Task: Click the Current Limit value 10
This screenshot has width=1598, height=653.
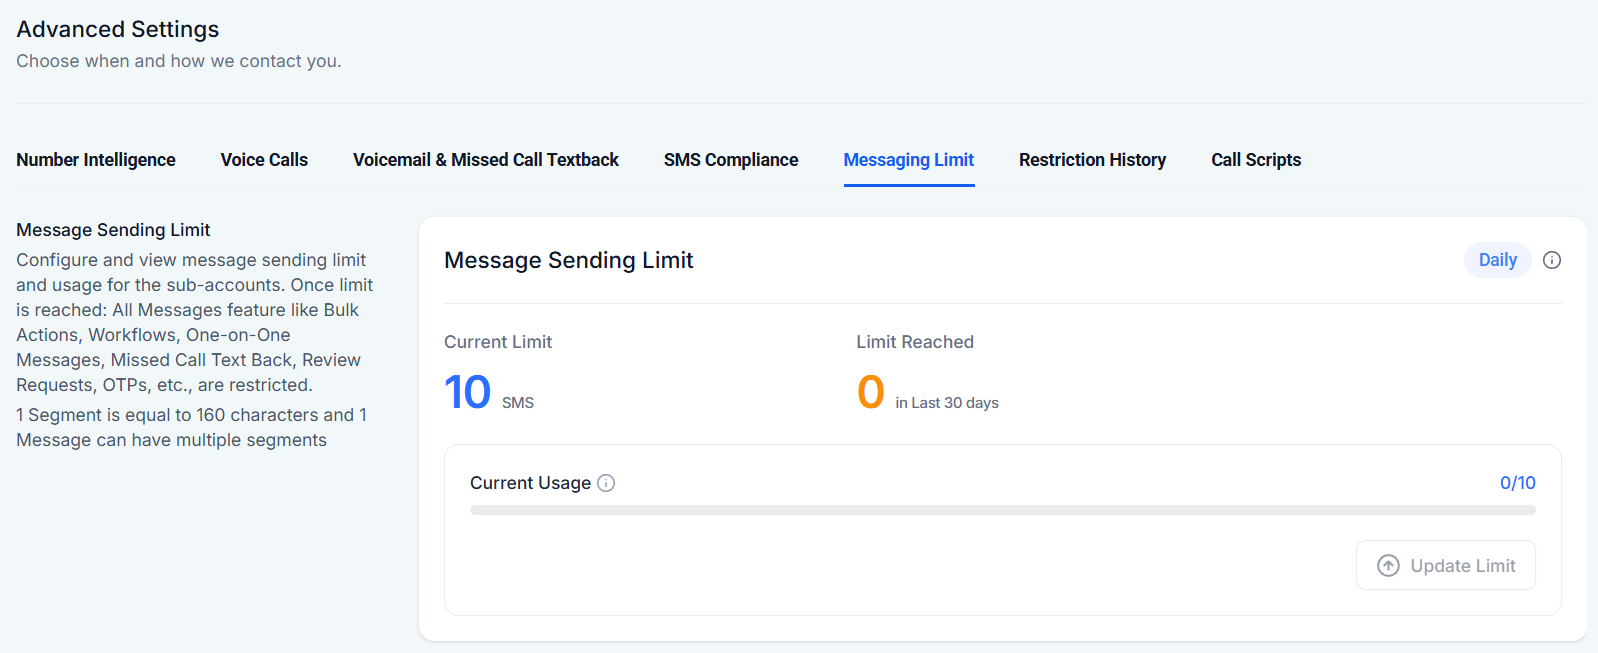Action: [468, 392]
